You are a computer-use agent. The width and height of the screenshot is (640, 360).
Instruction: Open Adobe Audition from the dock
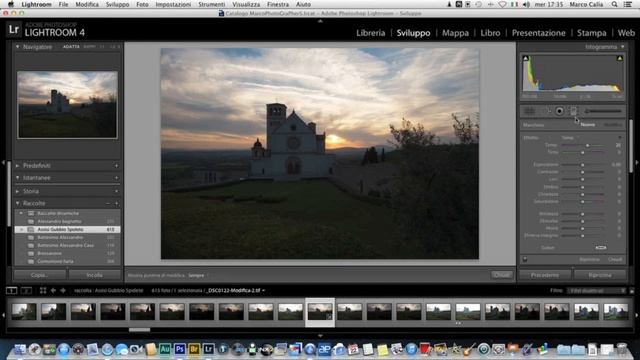pos(165,349)
